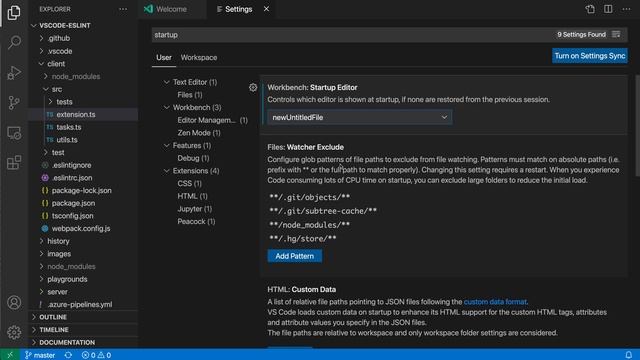Click the Explorer more actions ellipsis
This screenshot has height=360, width=640.
point(123,9)
